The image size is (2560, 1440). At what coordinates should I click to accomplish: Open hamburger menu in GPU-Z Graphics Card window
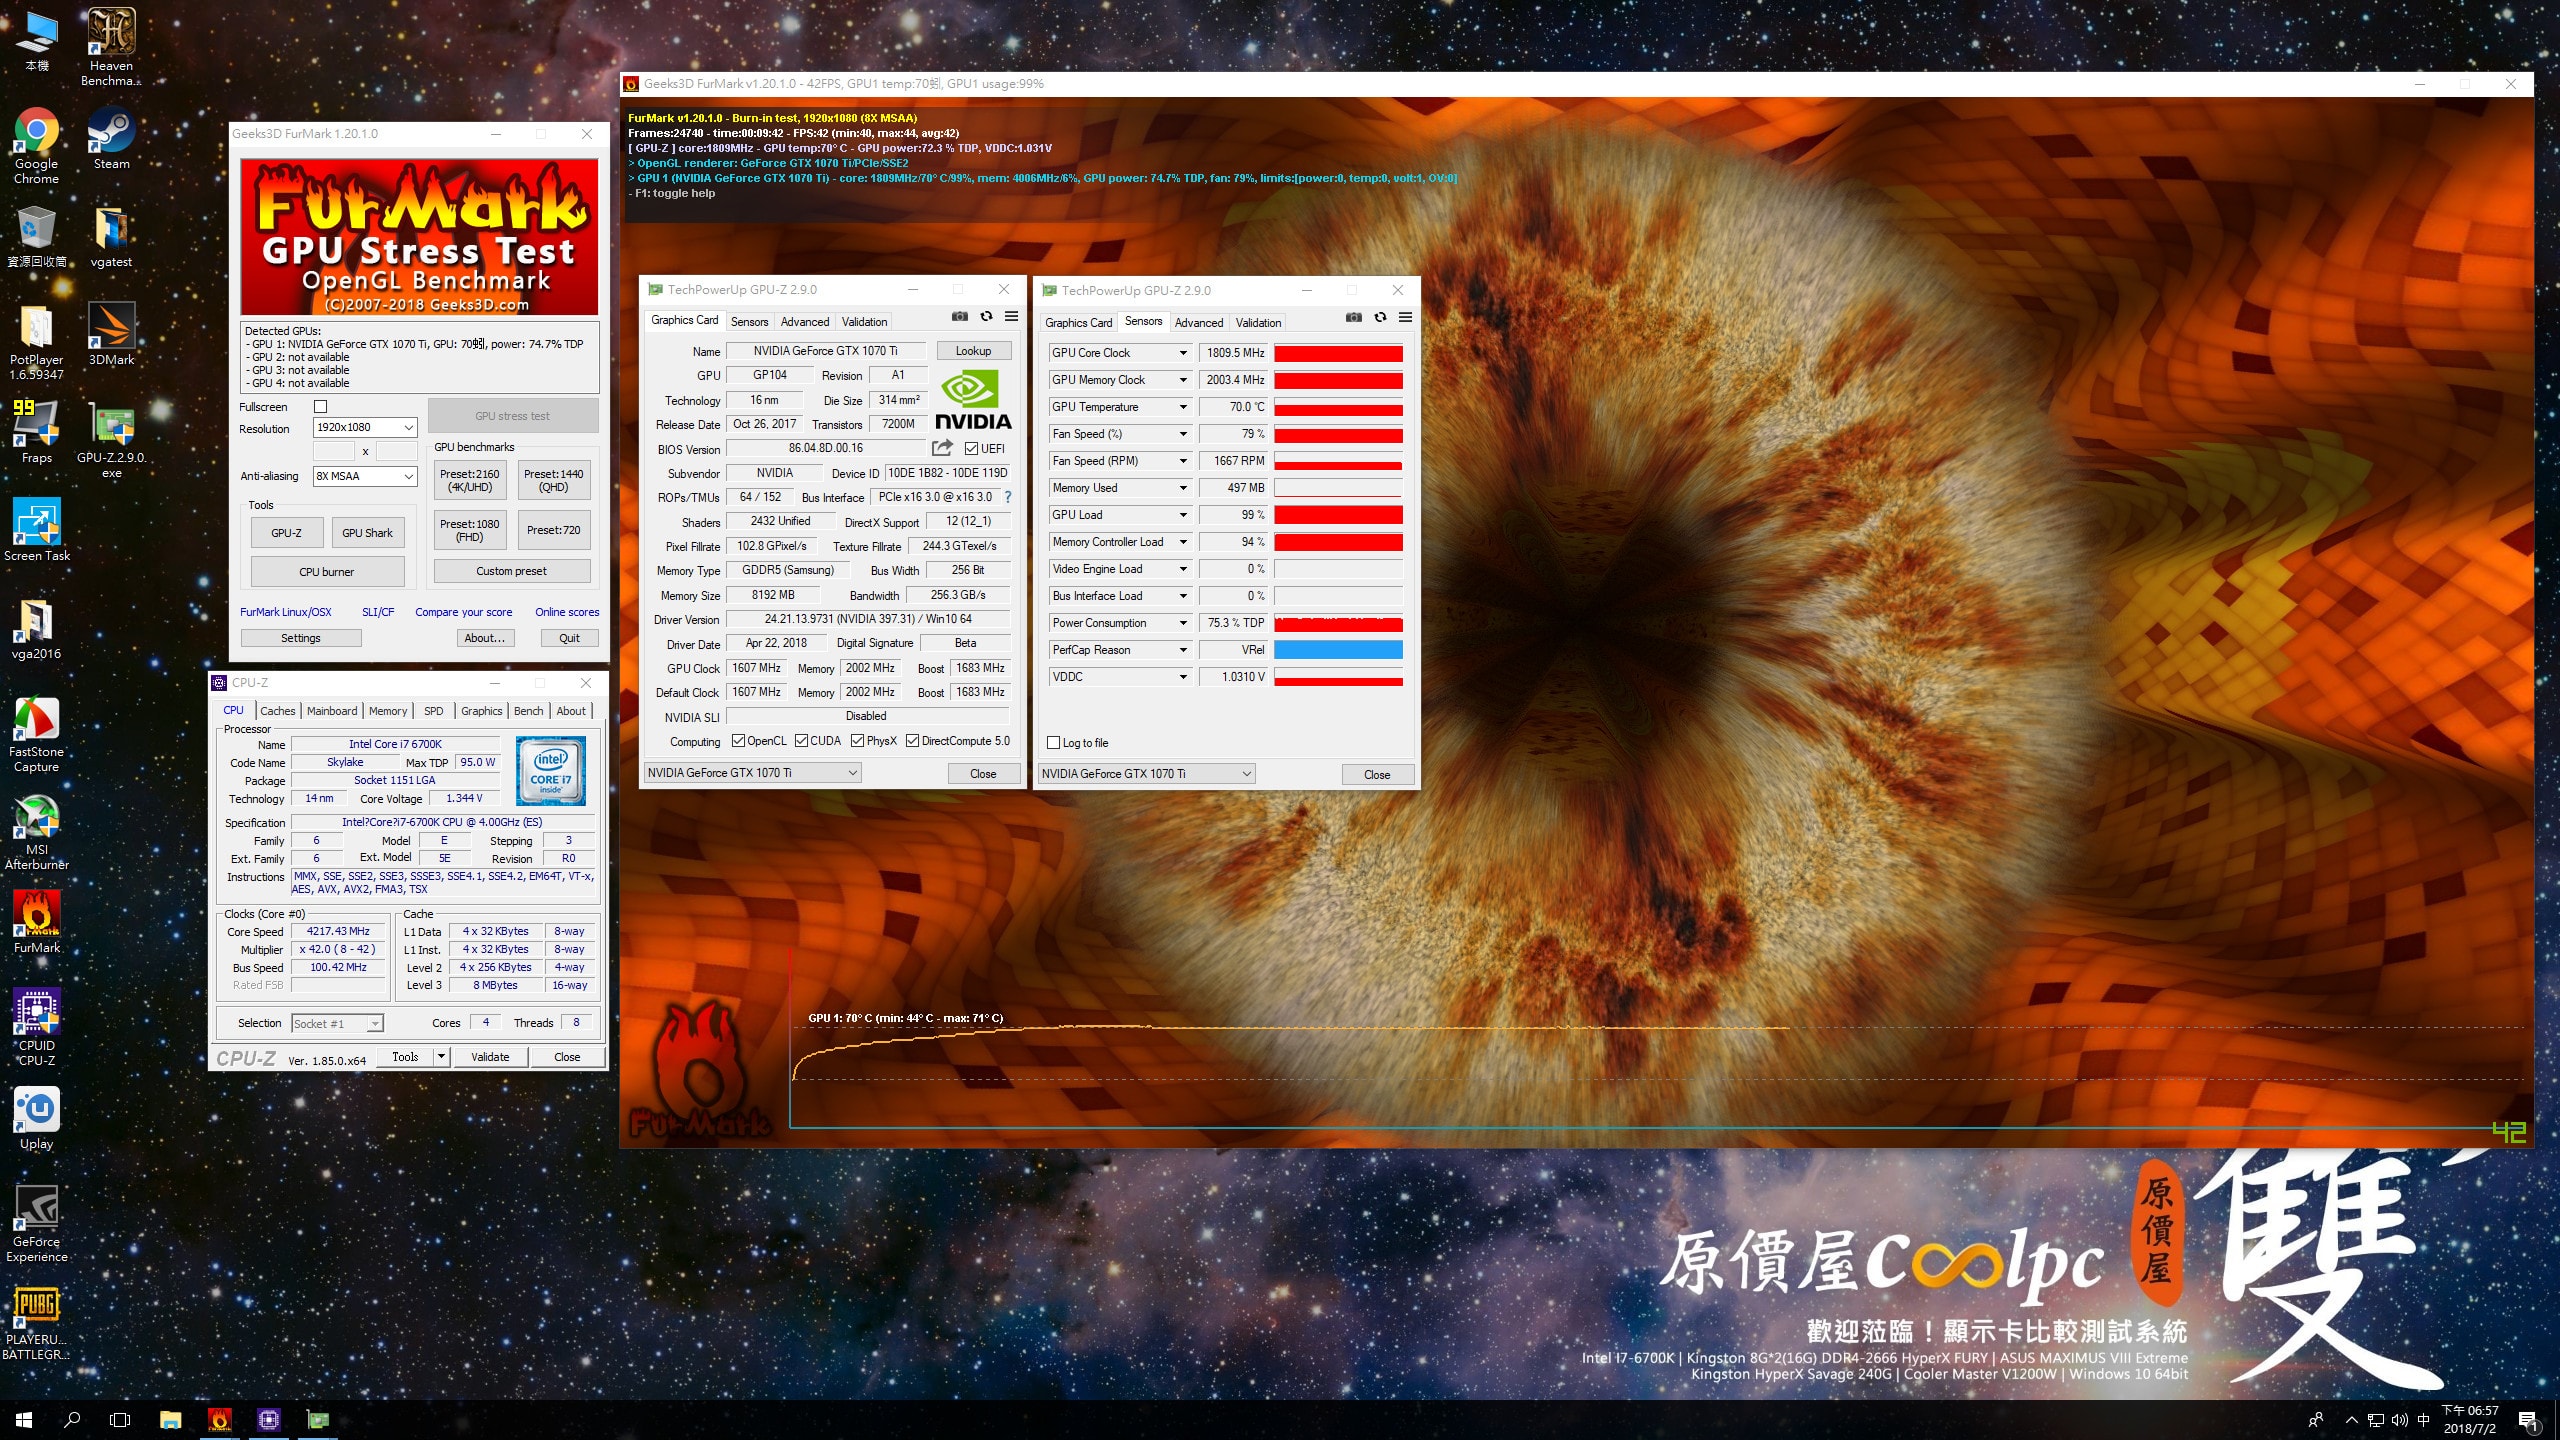pyautogui.click(x=1012, y=316)
